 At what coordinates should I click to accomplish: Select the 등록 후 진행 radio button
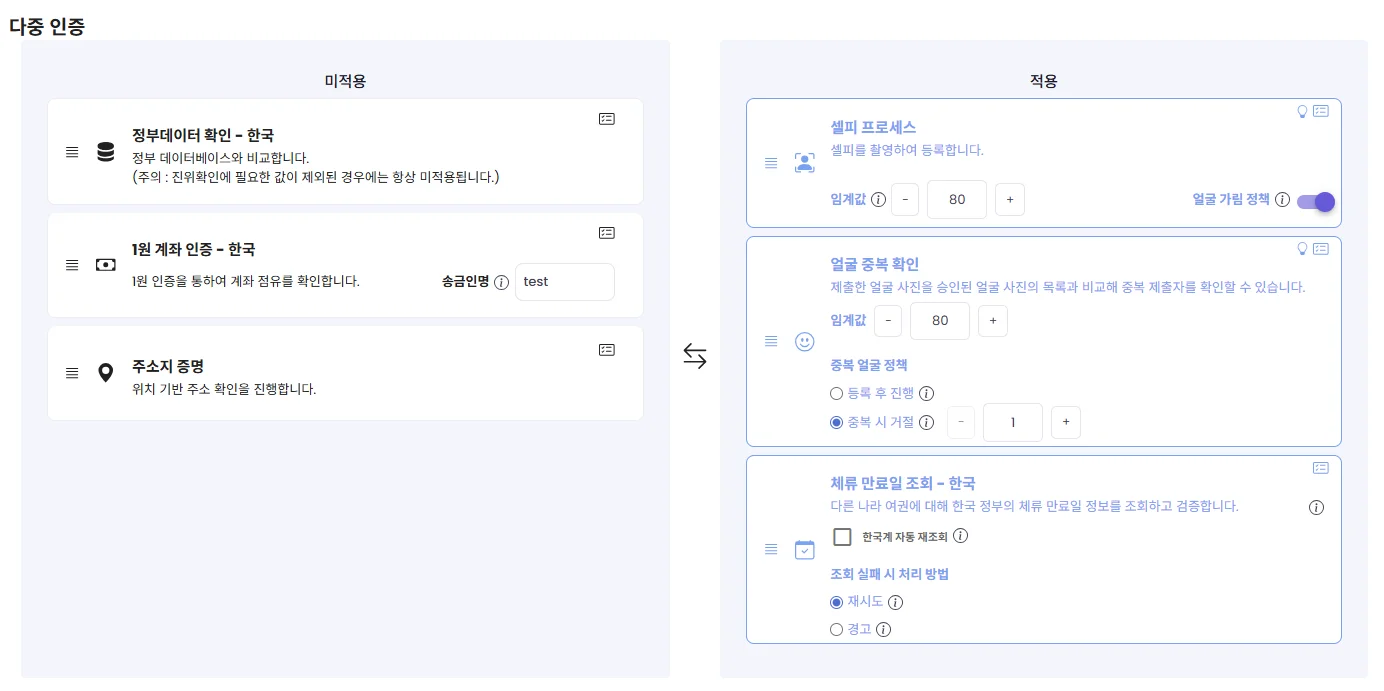point(835,393)
